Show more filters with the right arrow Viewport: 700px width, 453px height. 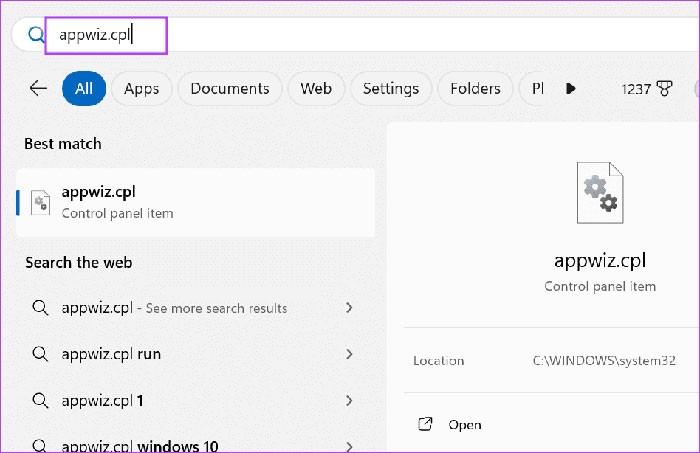click(x=570, y=88)
